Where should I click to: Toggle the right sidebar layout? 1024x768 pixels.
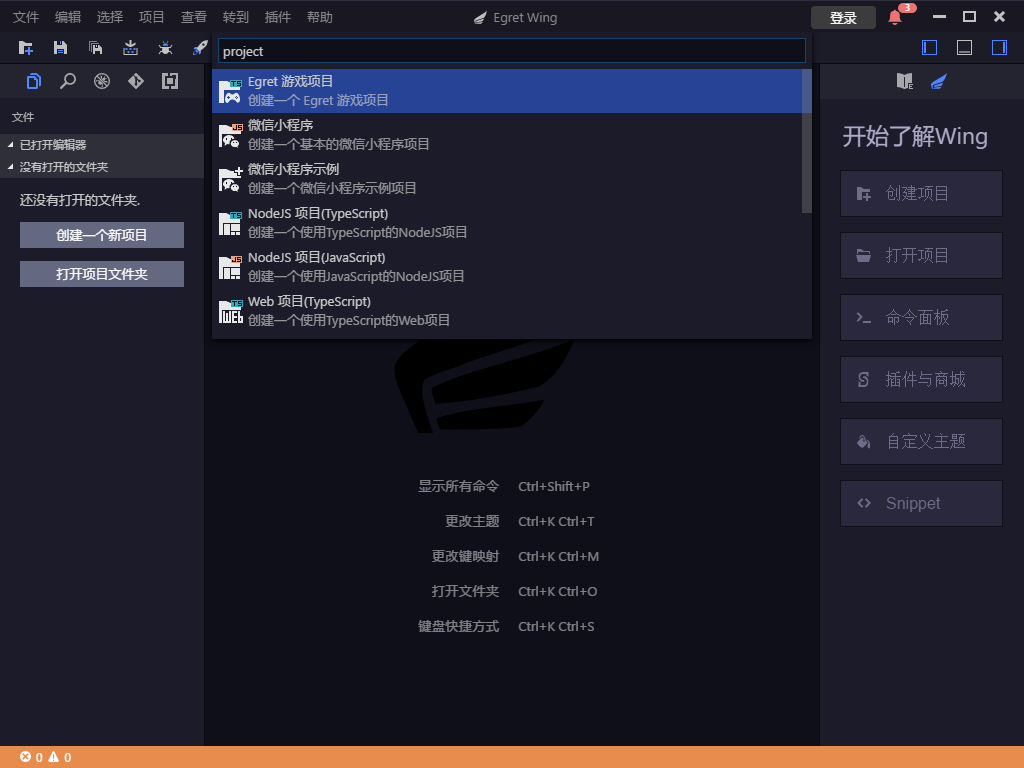[x=999, y=48]
